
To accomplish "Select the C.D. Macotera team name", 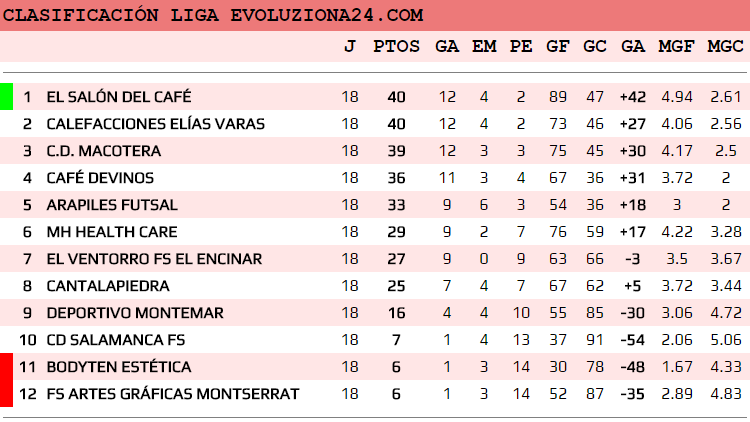I will click(103, 151).
